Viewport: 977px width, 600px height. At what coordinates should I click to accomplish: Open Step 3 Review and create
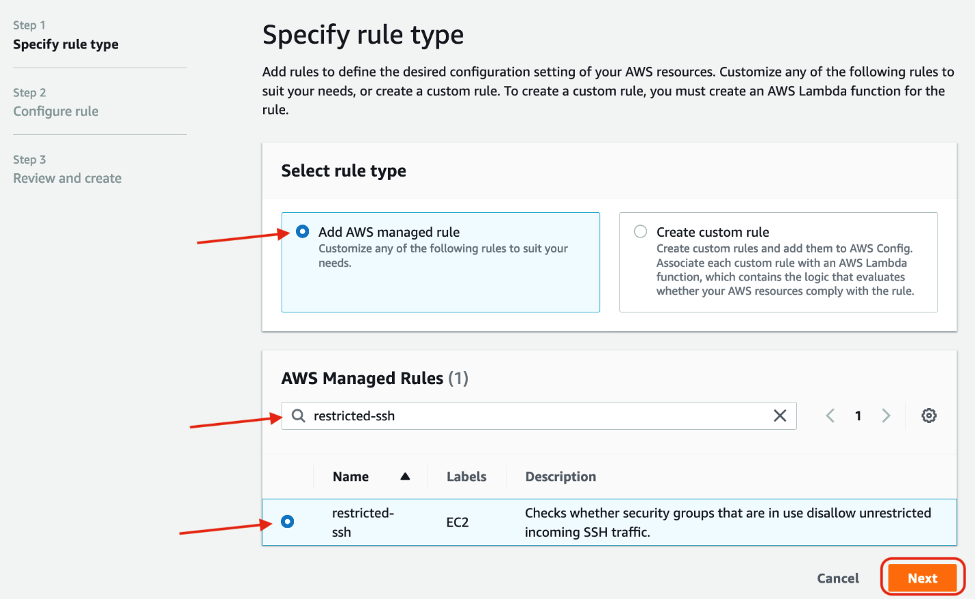[x=67, y=178]
